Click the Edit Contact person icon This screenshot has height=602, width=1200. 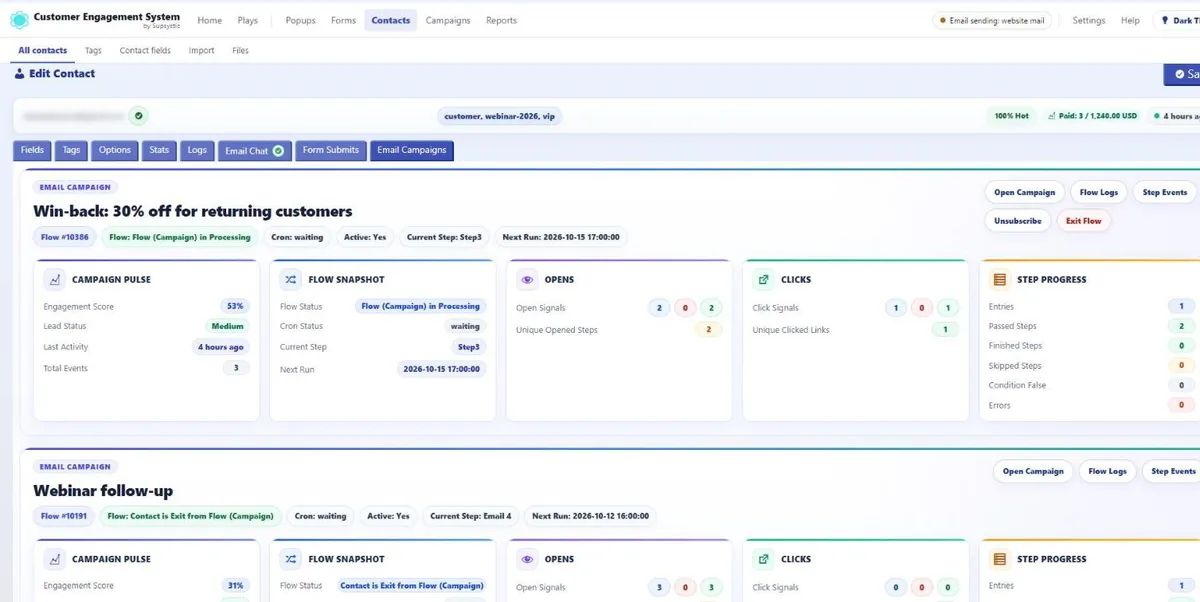19,74
